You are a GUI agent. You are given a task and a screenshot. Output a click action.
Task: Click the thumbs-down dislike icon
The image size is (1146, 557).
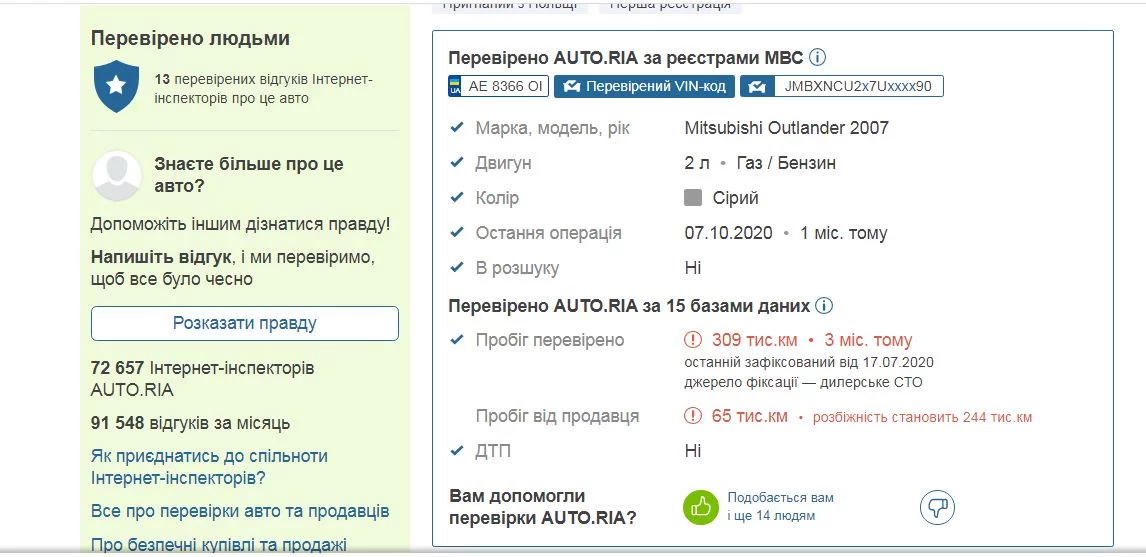pos(937,507)
